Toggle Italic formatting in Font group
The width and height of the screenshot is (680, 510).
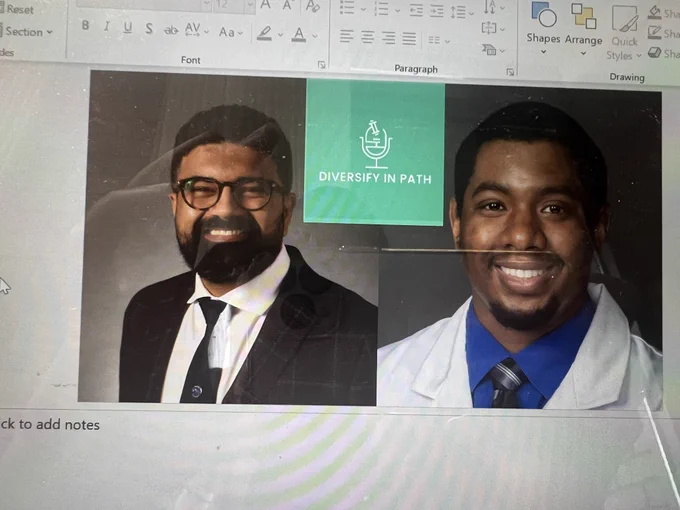[x=106, y=26]
